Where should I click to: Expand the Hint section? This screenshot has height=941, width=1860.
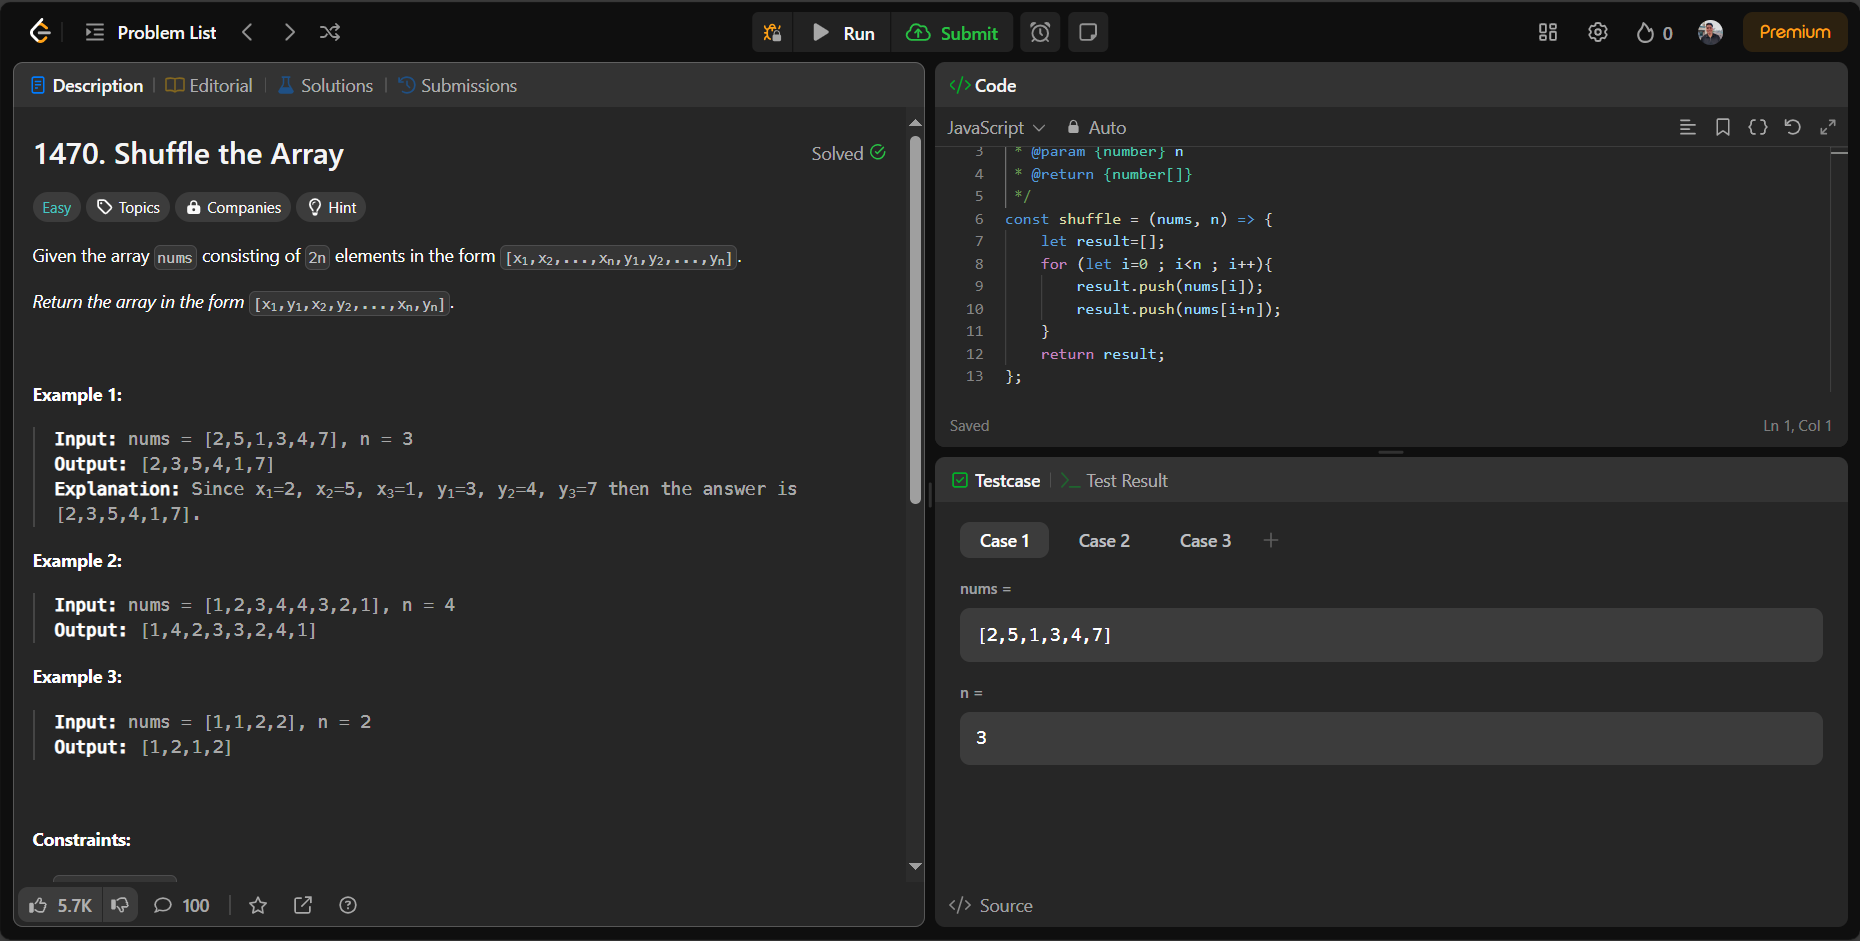(x=331, y=207)
